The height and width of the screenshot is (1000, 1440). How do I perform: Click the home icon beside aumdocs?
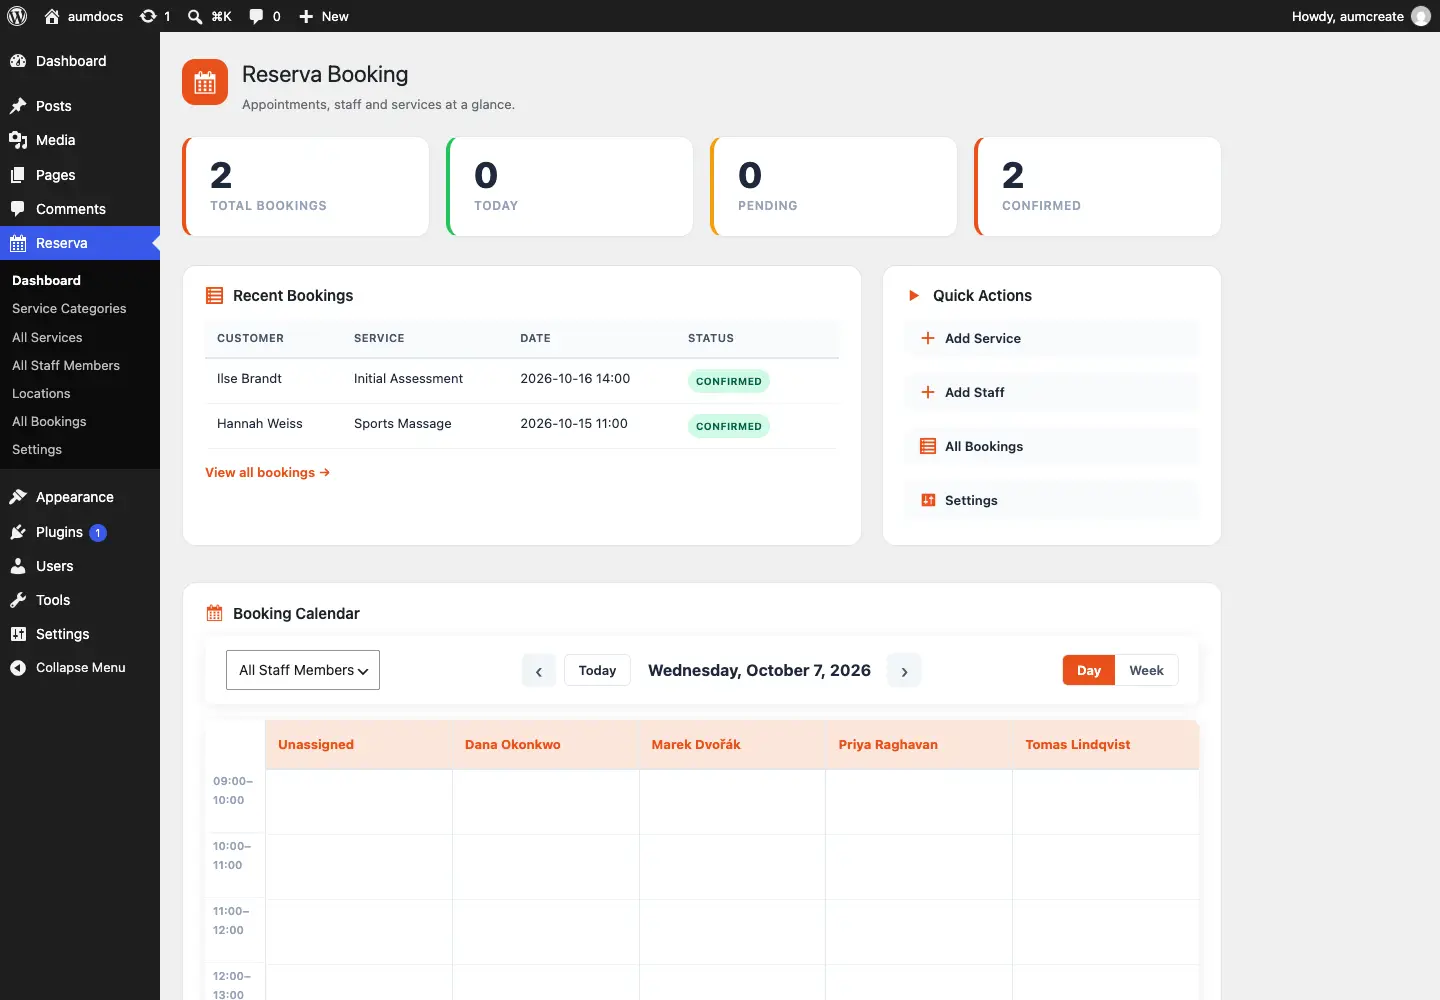click(x=52, y=16)
